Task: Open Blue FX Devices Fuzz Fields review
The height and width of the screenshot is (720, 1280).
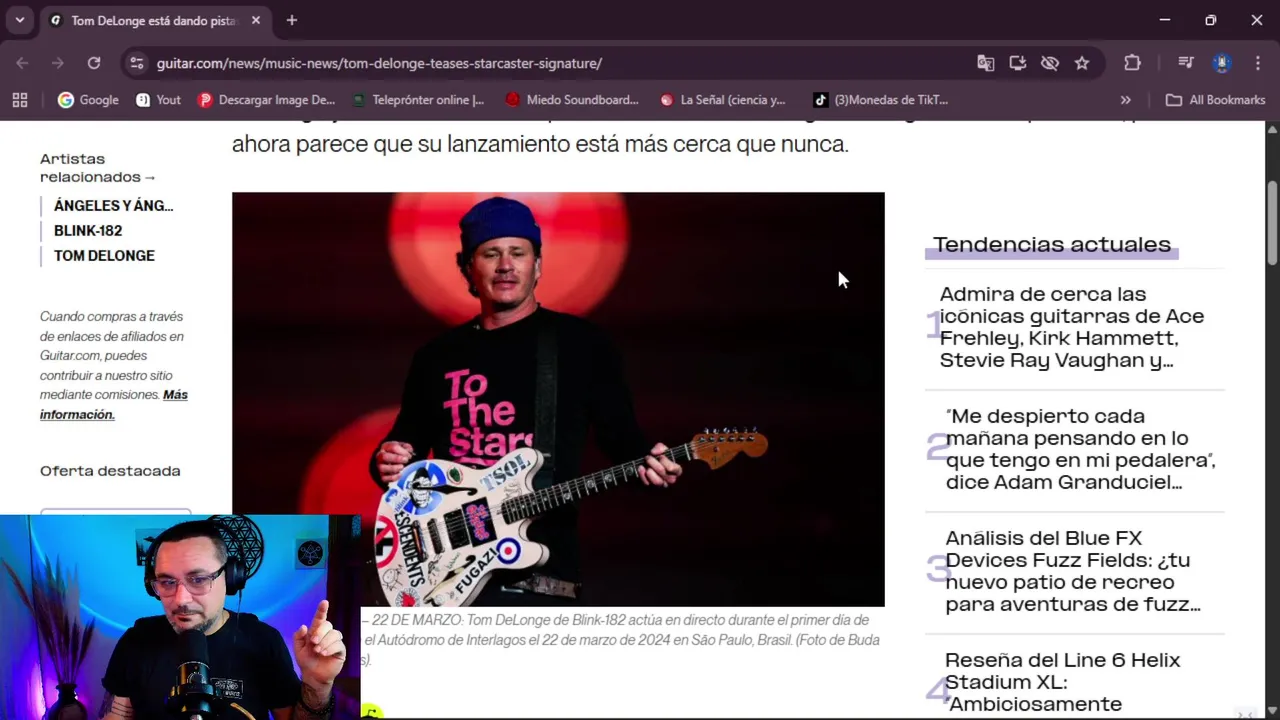Action: point(1073,571)
